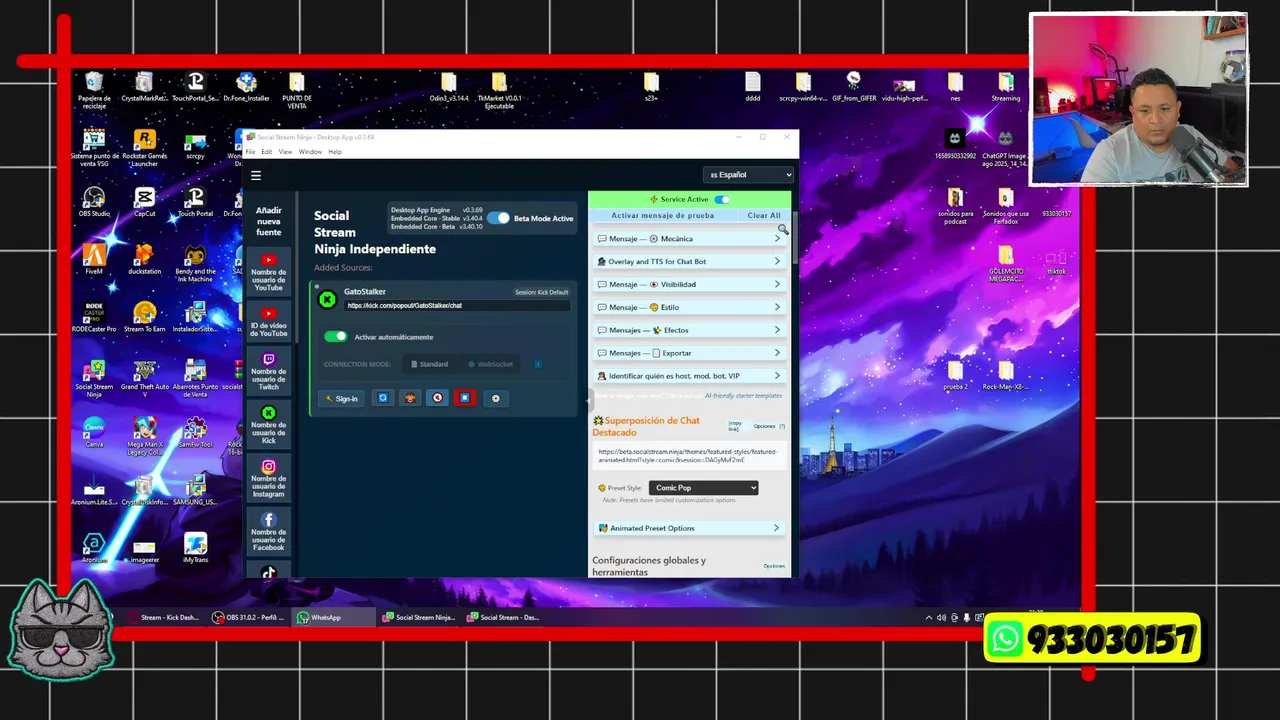Click the settings panel vertical scrollbar
The width and height of the screenshot is (1280, 720).
[795, 236]
